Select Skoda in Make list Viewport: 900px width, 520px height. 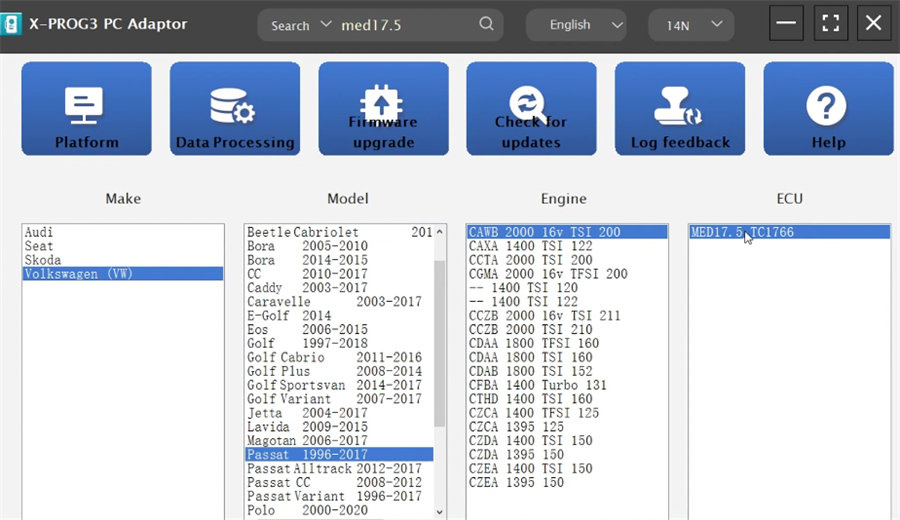point(123,259)
